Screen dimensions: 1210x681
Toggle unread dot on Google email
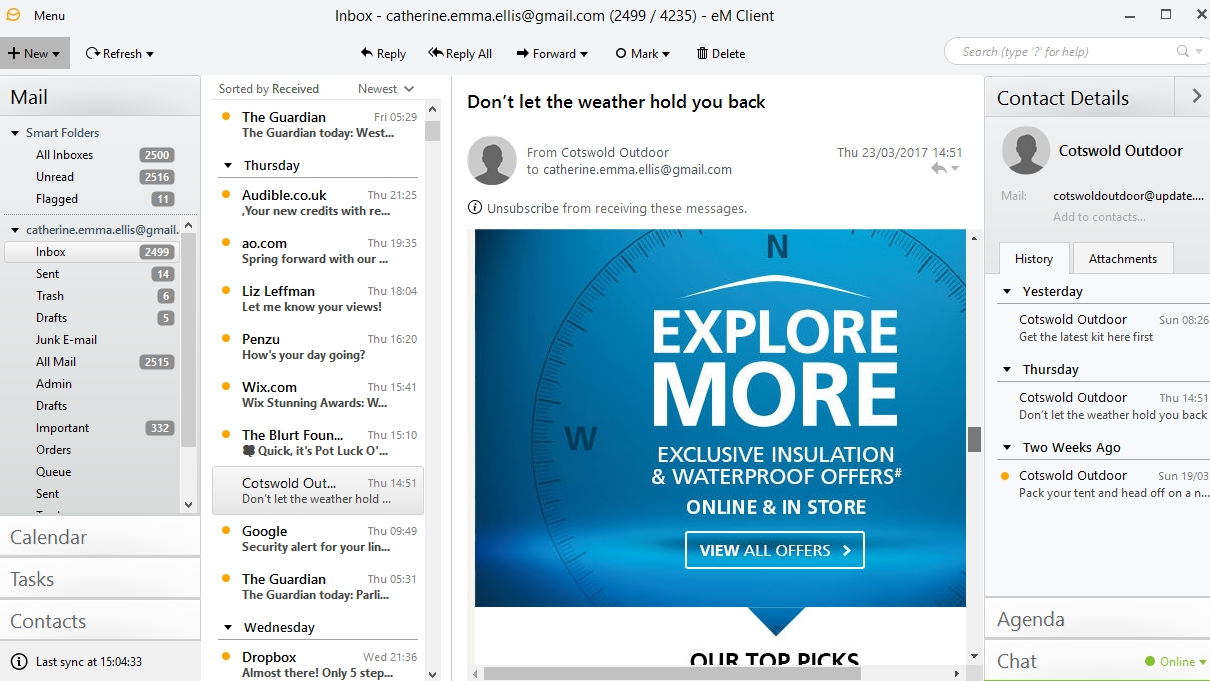227,531
